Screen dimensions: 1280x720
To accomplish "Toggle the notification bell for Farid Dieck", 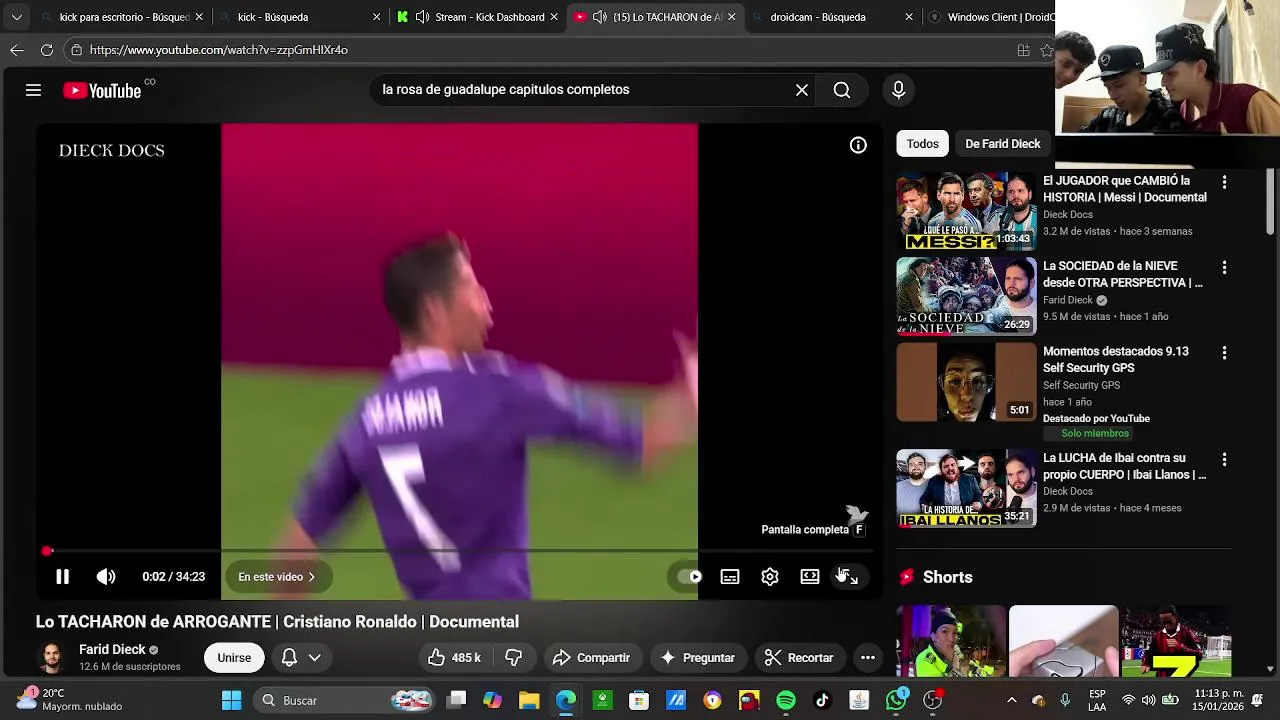I will tap(289, 658).
